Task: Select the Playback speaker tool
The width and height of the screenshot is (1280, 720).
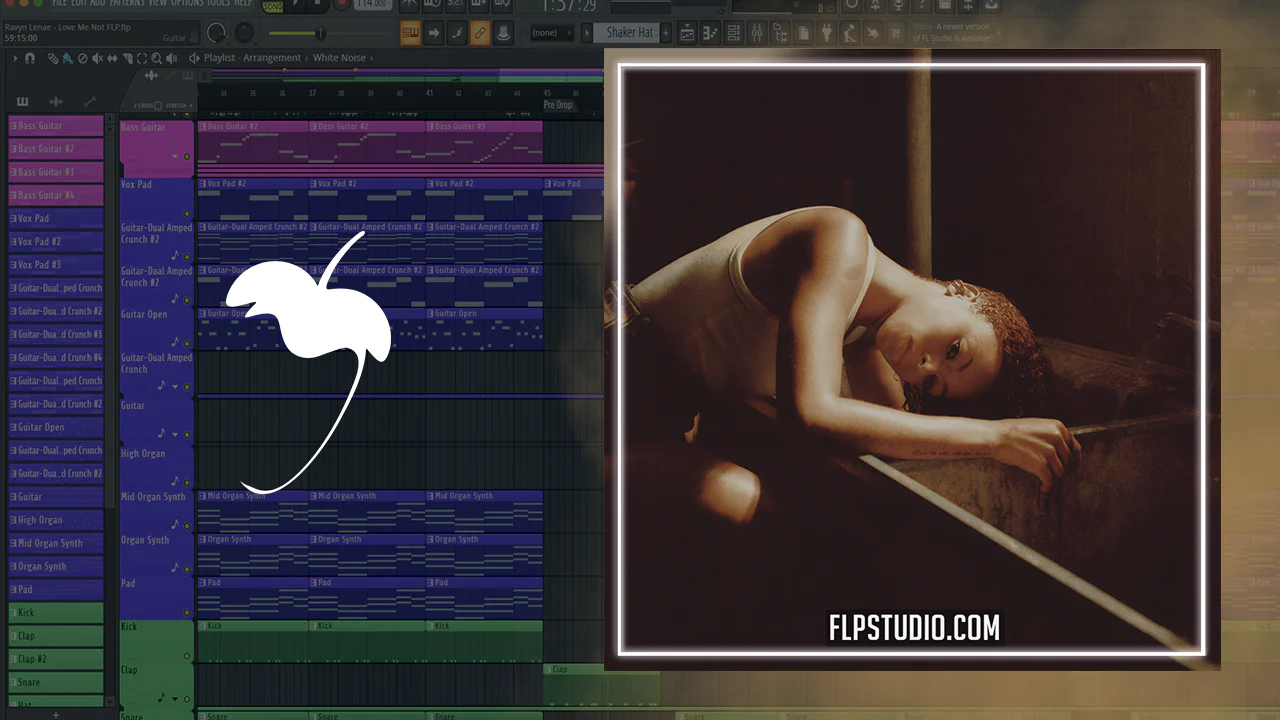Action: [x=171, y=58]
